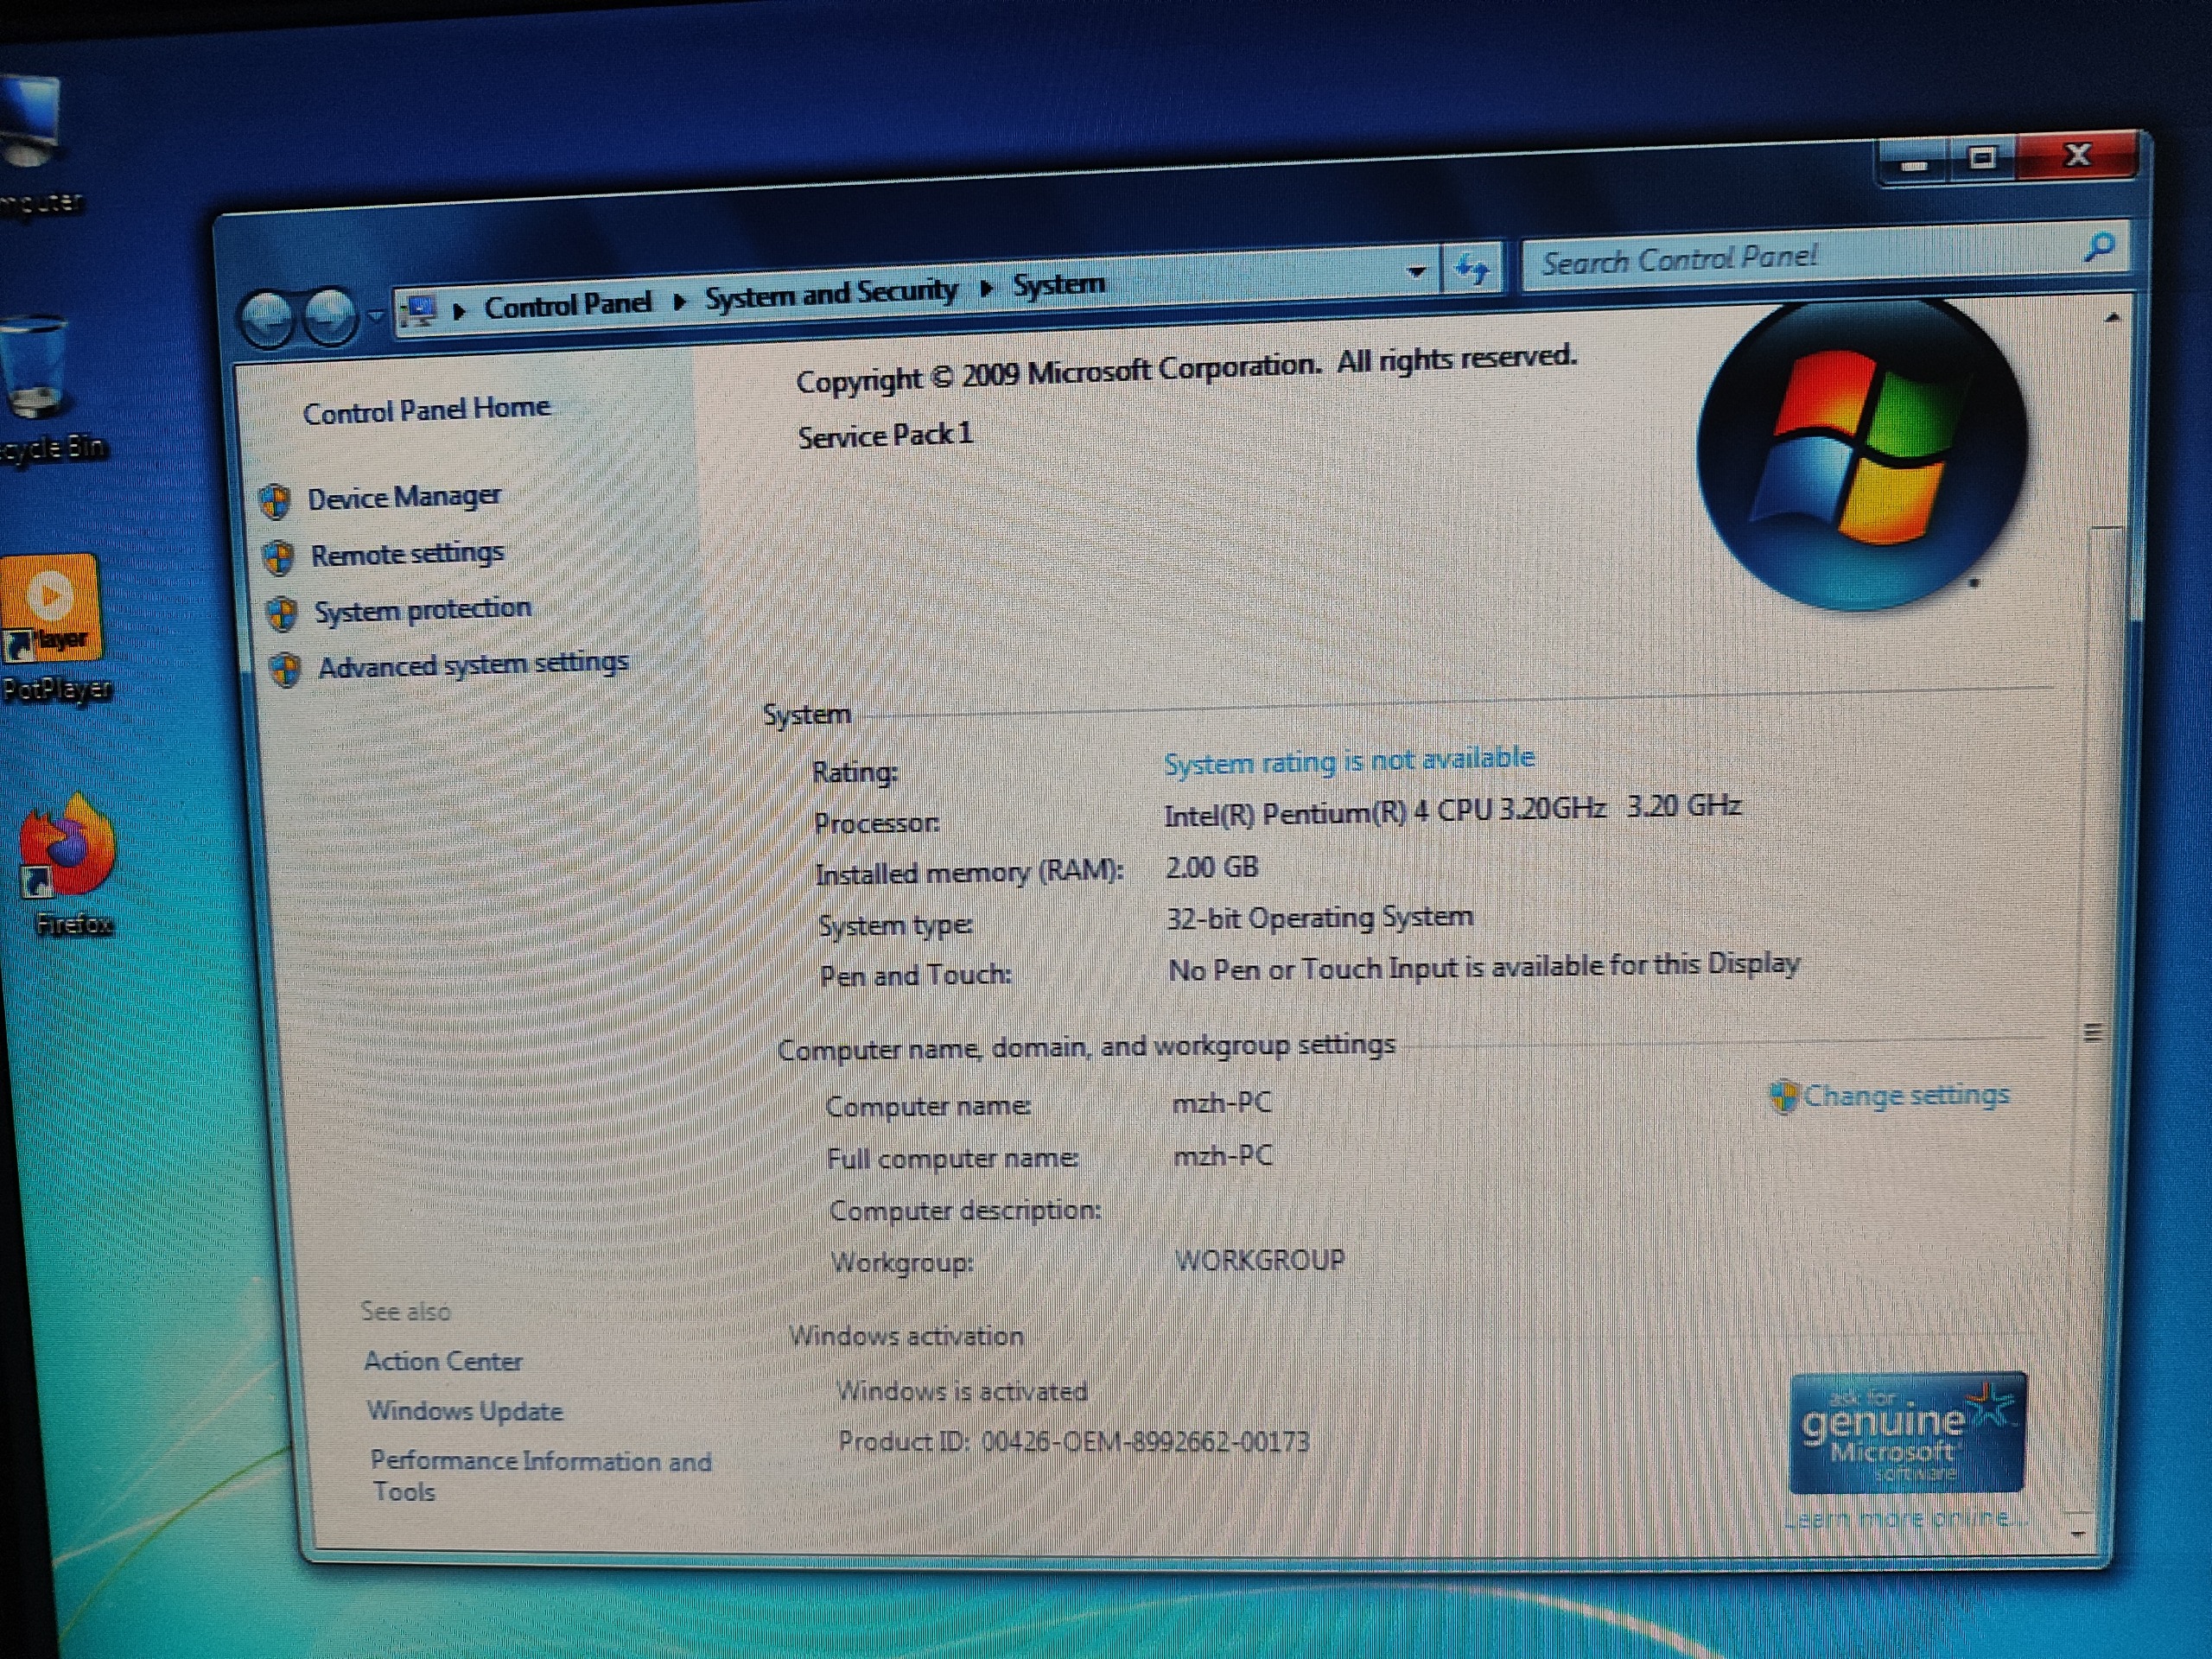Open Windows Update link
This screenshot has width=2212, height=1659.
[x=464, y=1411]
